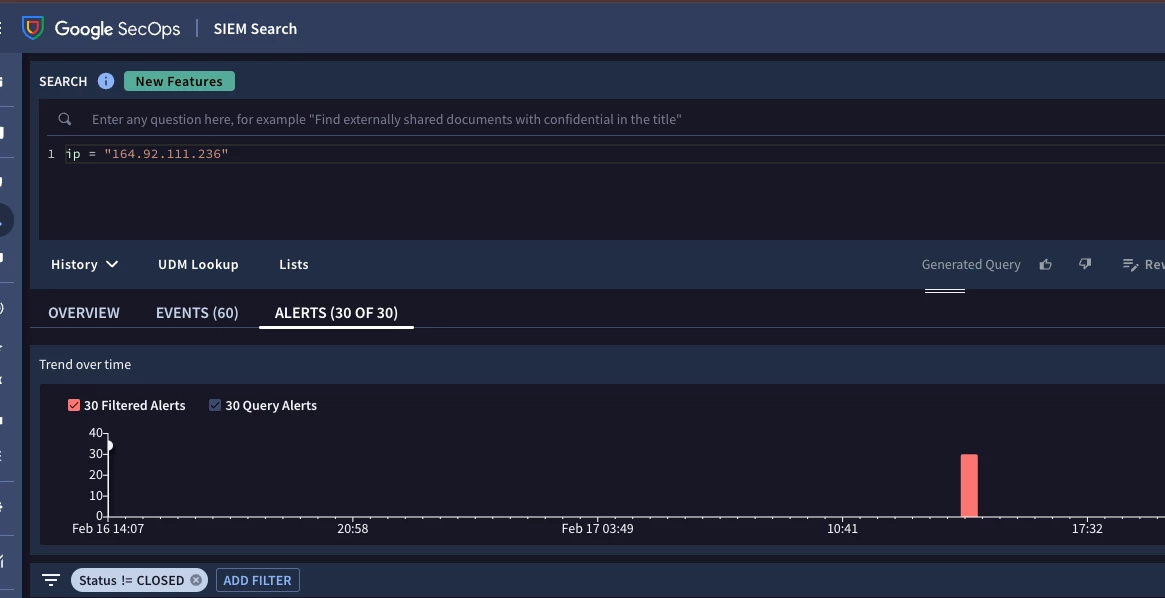Click the edit-list icon beside thumbs down
The height and width of the screenshot is (598, 1165).
(x=1129, y=264)
